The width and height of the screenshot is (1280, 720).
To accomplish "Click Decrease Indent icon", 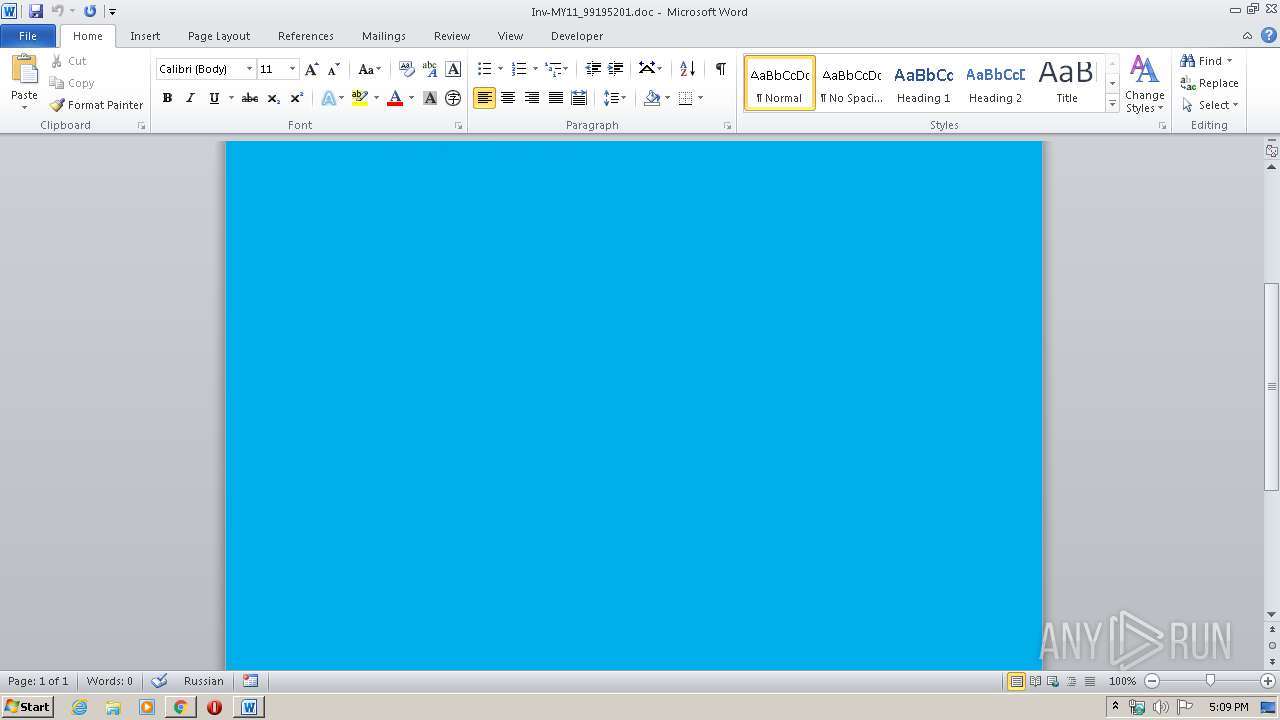I will coord(593,69).
